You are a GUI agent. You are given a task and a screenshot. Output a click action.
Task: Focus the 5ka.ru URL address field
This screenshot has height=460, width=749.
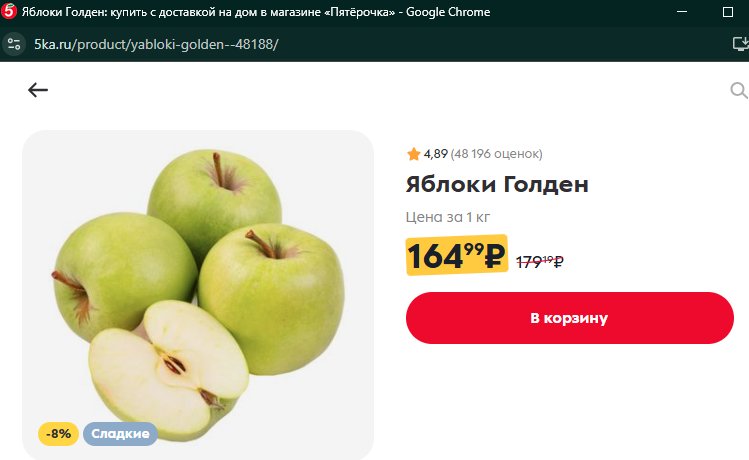click(156, 44)
